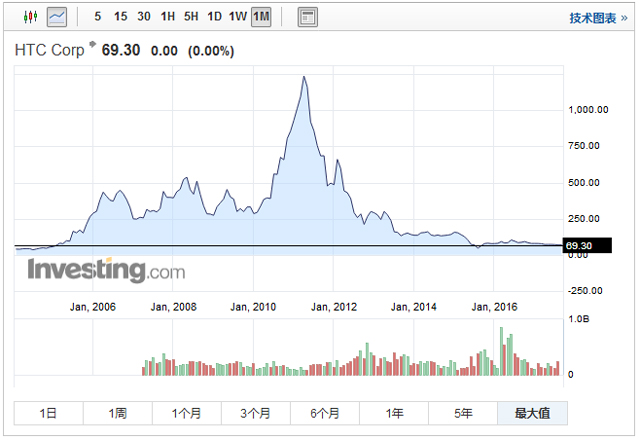Screen dimensions: 640x440
Task: Show the 3个月 time range
Action: click(256, 413)
